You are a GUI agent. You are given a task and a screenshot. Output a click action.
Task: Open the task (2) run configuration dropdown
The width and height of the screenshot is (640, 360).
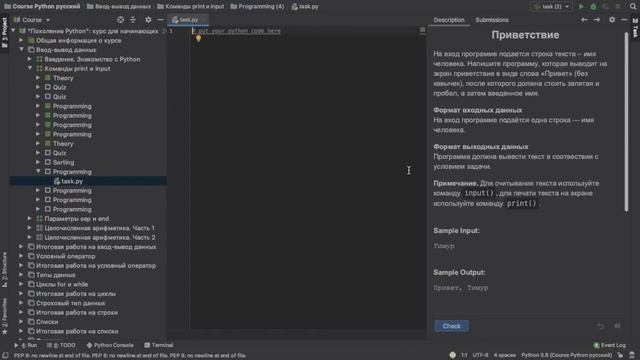(551, 7)
